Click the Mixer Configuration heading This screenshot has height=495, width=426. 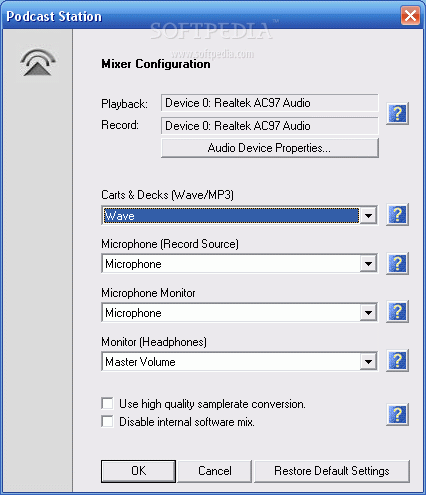coord(156,64)
